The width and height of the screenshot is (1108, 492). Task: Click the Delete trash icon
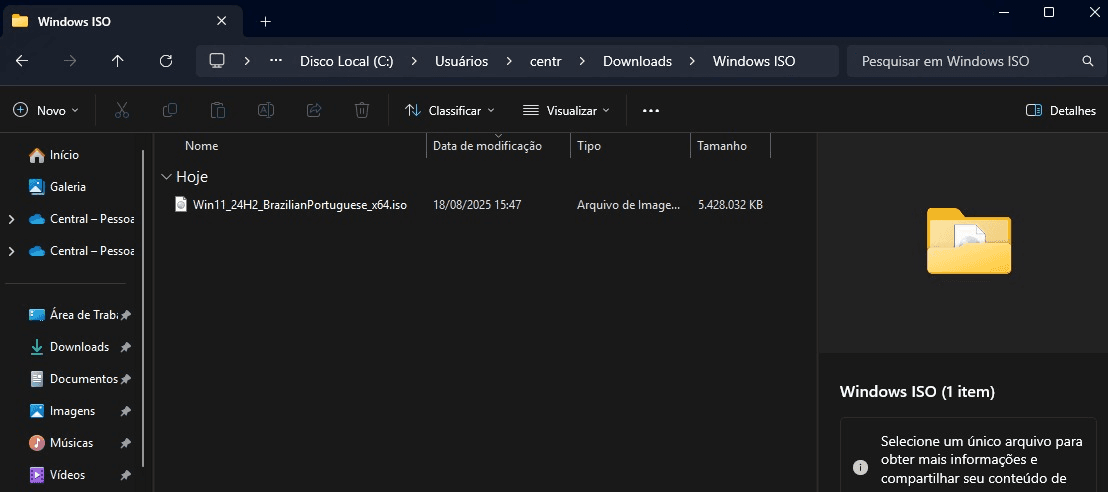click(362, 110)
